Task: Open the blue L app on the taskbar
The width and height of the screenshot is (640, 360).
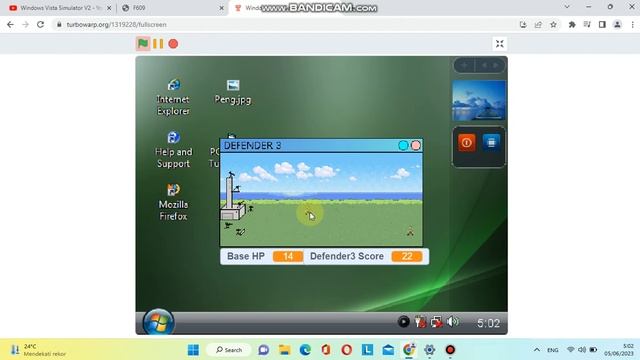Action: point(367,350)
